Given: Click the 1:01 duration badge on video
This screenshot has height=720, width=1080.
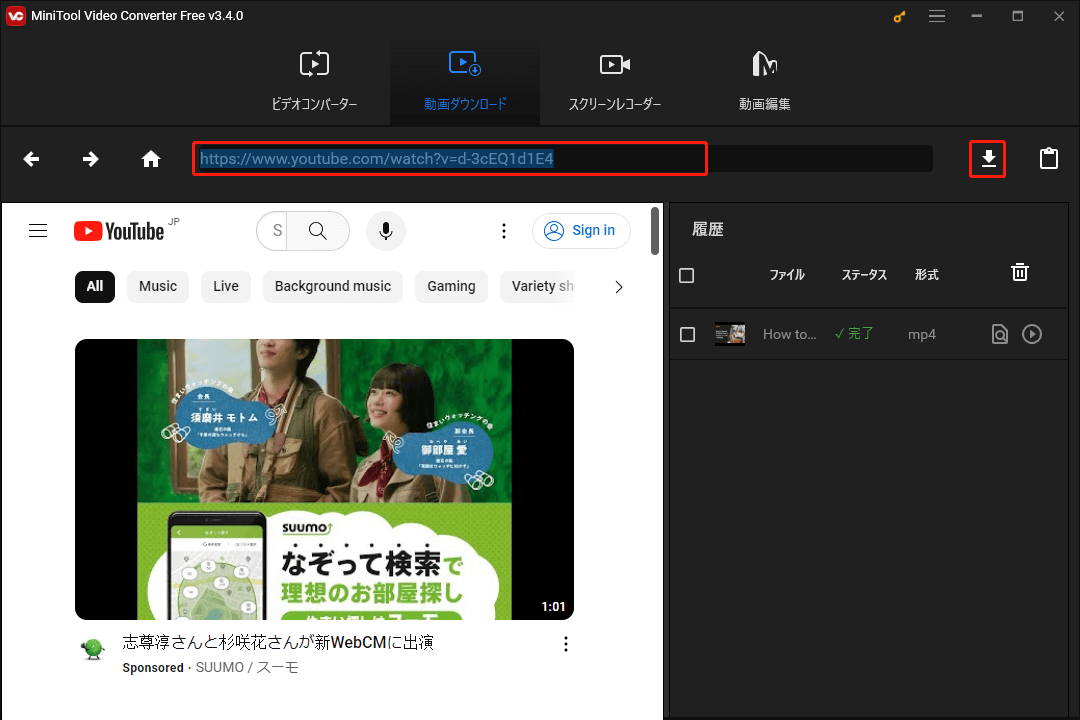Looking at the screenshot, I should (x=553, y=606).
